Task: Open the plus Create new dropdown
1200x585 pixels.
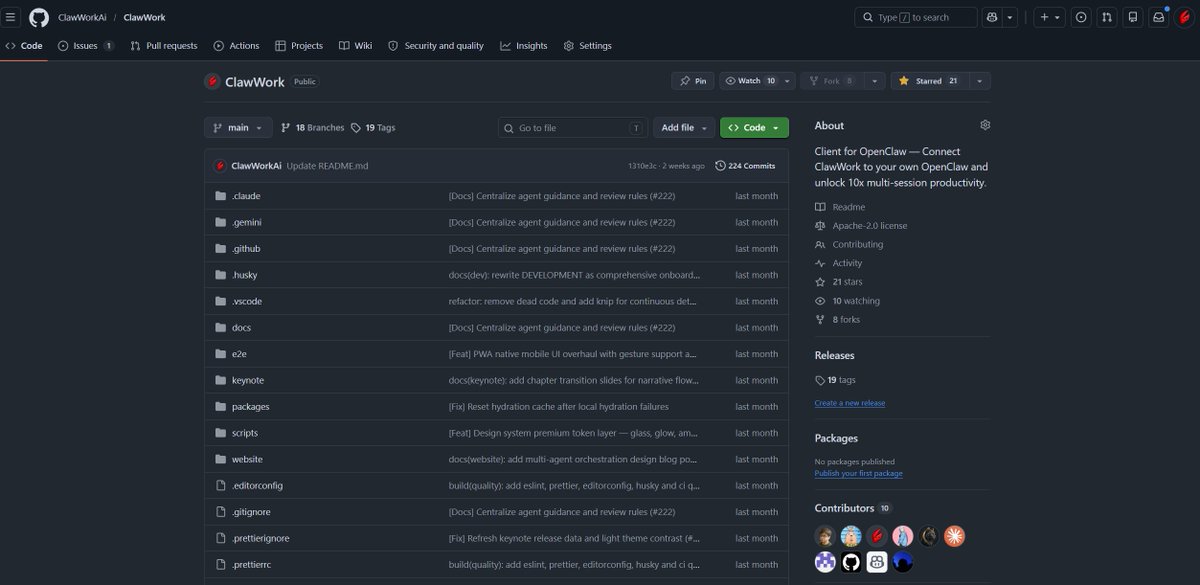Action: point(1049,17)
